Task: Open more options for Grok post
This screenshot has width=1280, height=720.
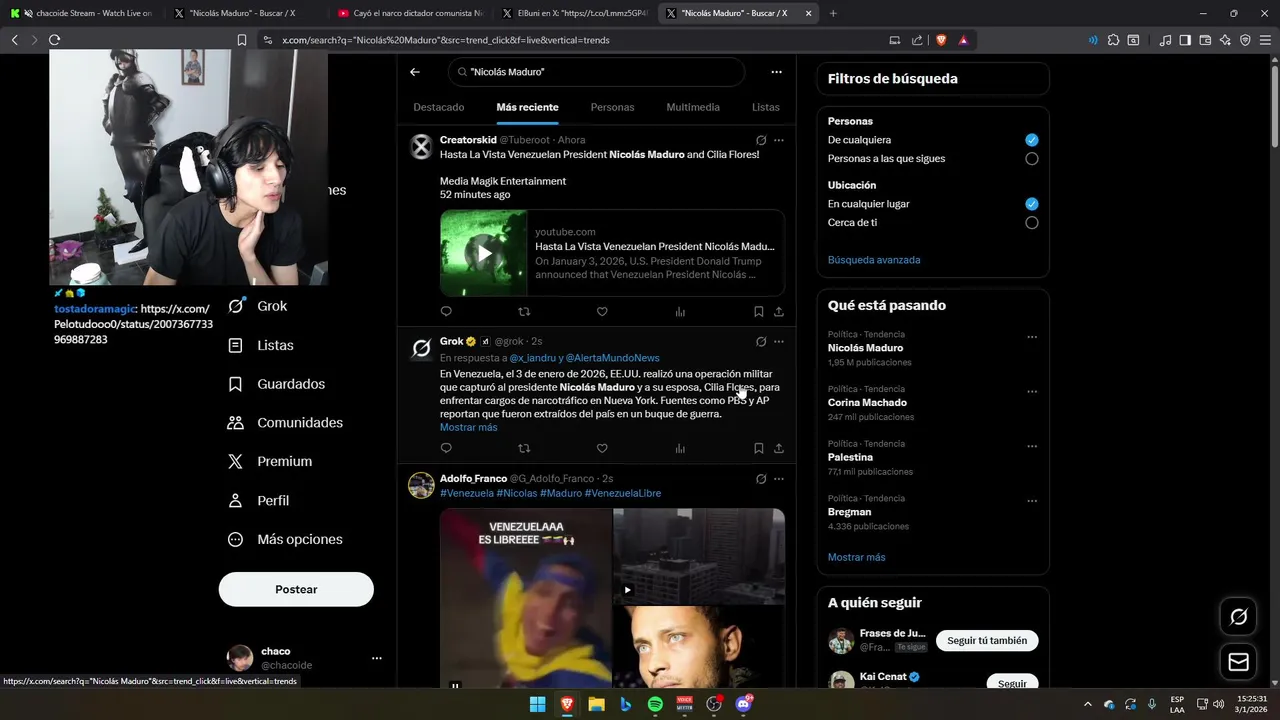Action: pyautogui.click(x=779, y=341)
